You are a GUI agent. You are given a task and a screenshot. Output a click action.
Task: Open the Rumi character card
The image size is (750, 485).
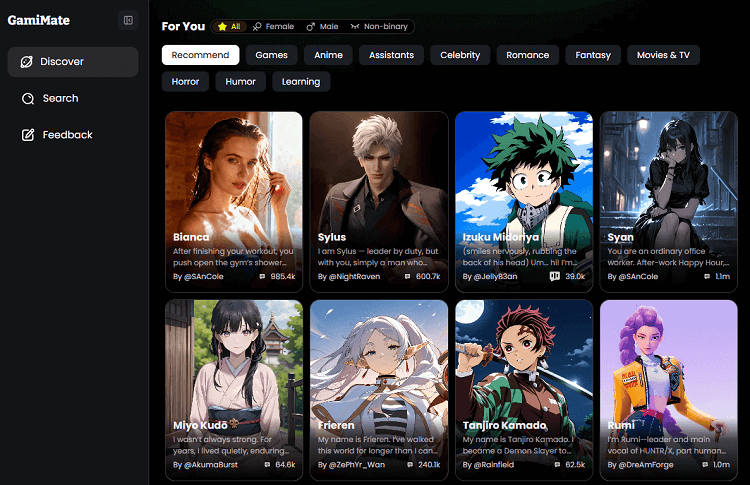click(669, 390)
